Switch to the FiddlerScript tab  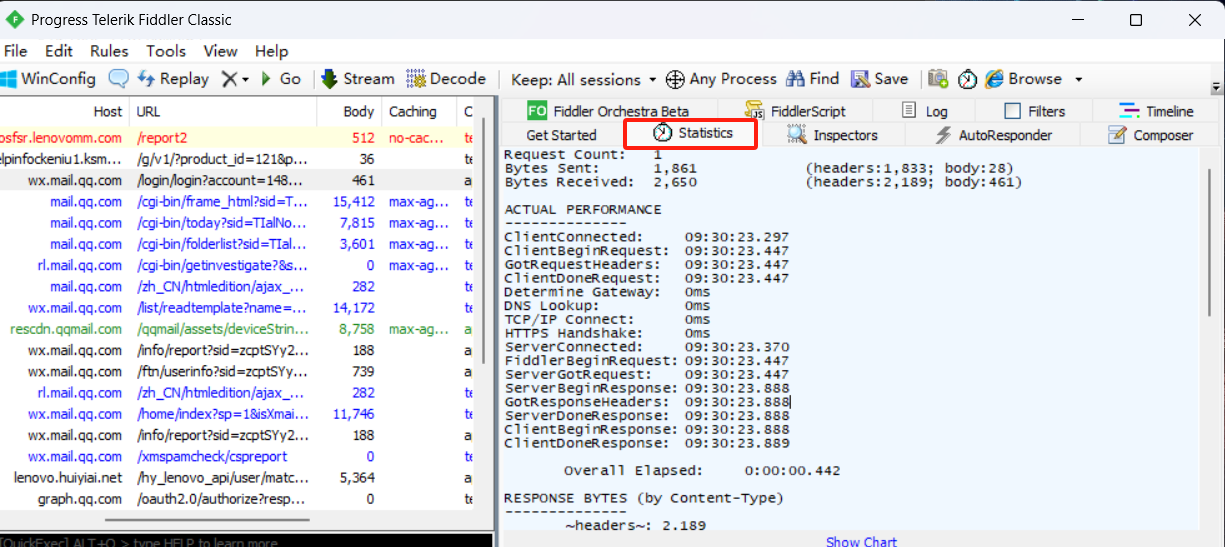[796, 111]
